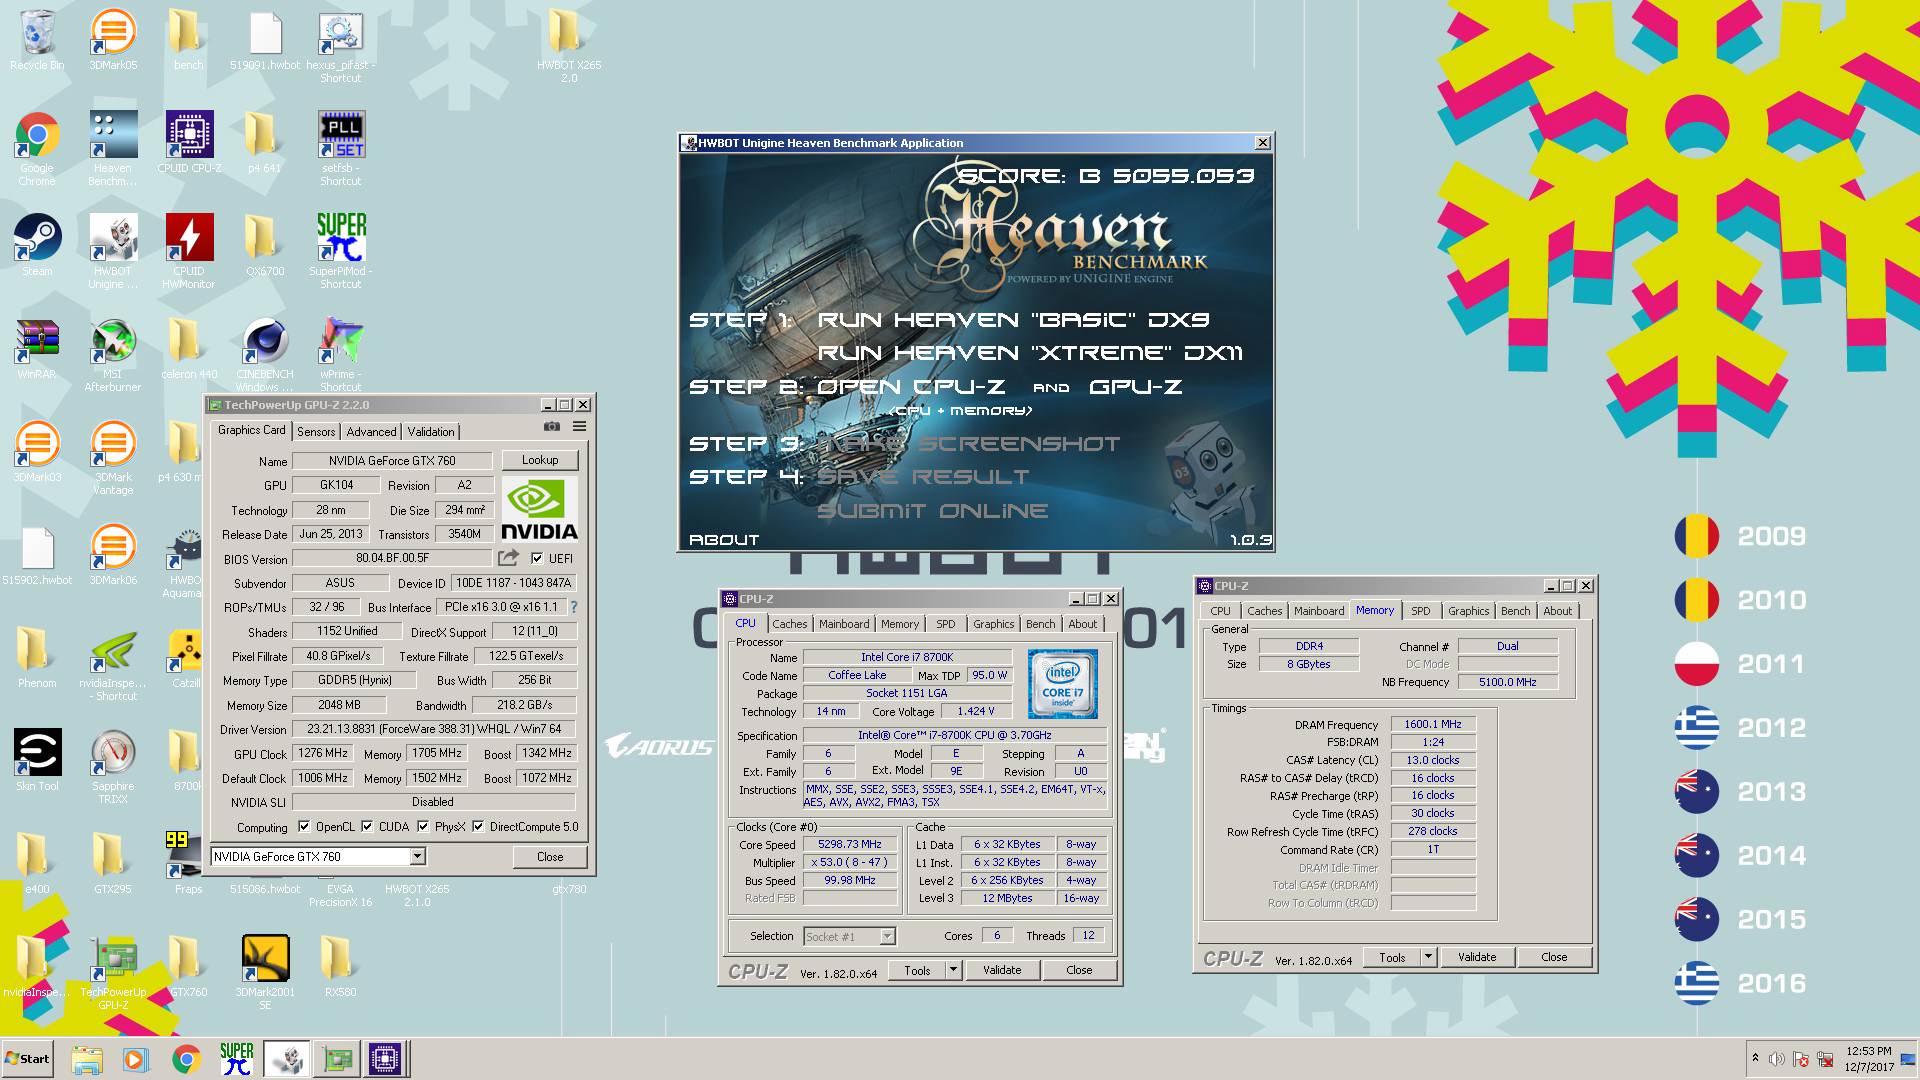Click Run Heaven "Xtreme" DX11 option
This screenshot has width=1920, height=1080.
[1030, 353]
